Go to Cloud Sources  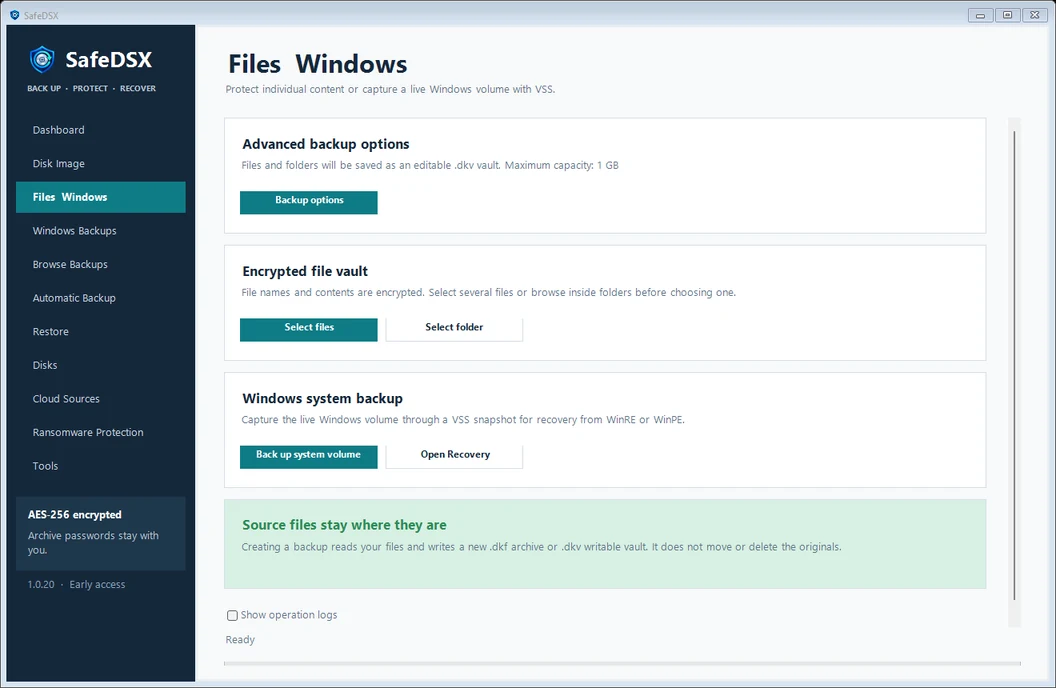(100, 399)
